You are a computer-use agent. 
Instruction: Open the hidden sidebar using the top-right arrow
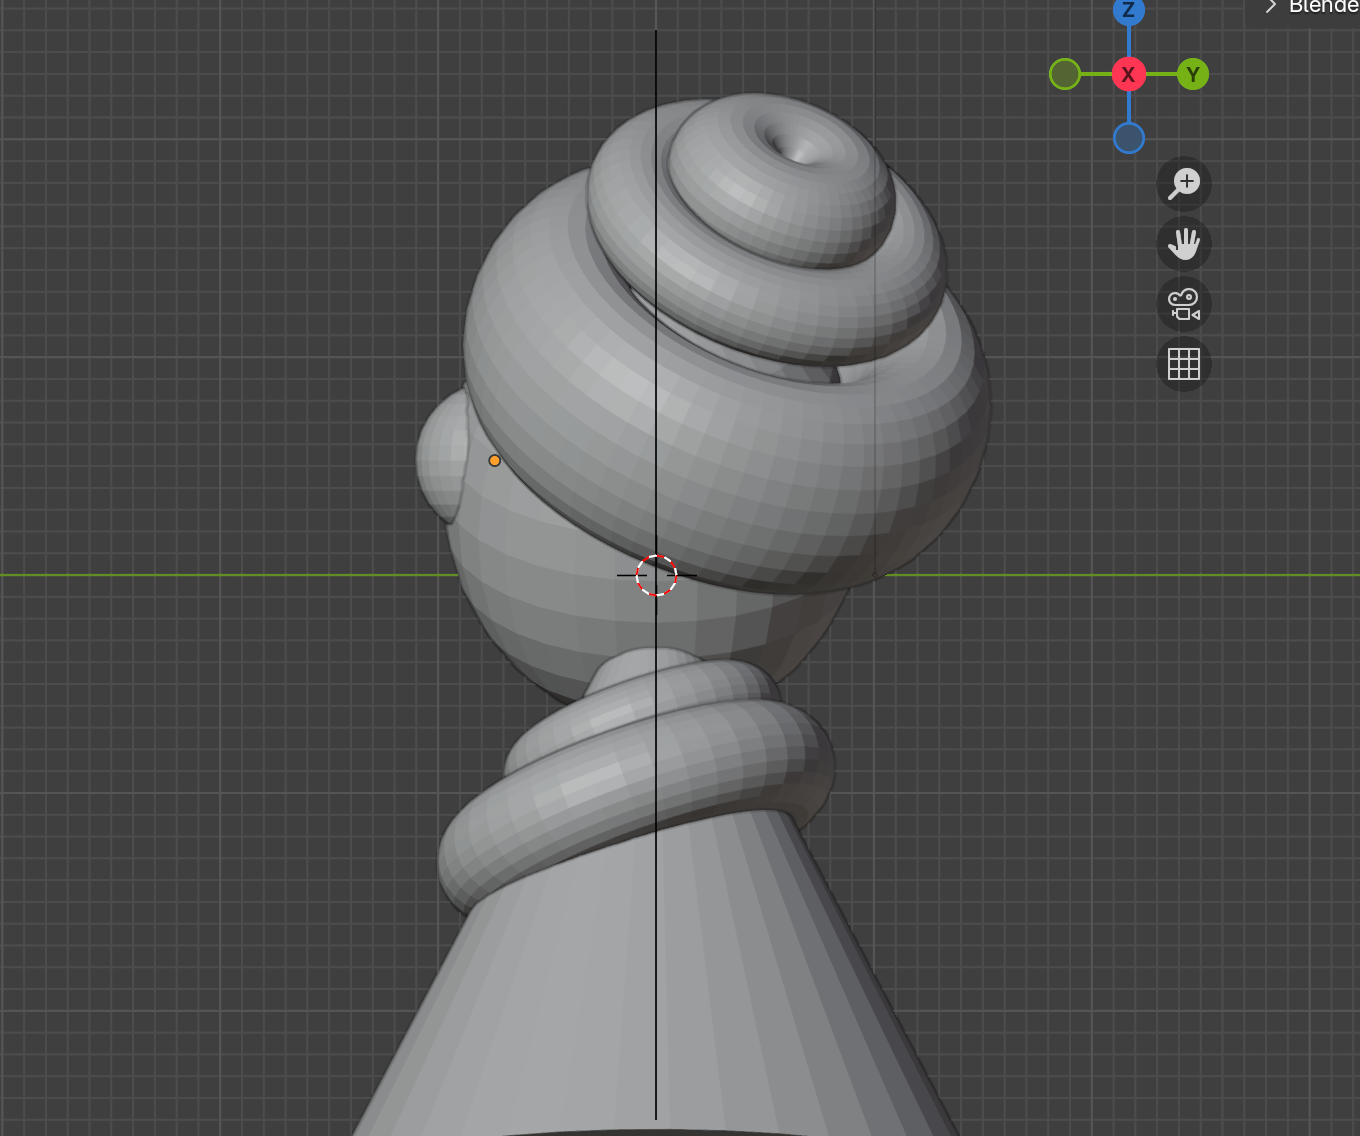pos(1270,8)
